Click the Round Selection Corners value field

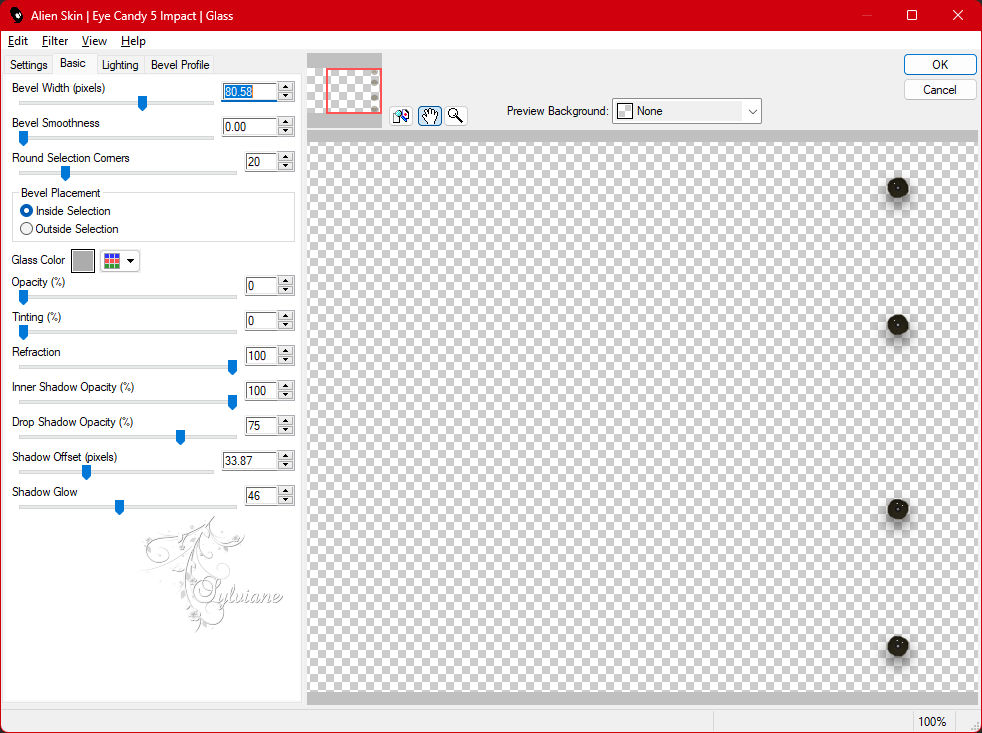[261, 162]
